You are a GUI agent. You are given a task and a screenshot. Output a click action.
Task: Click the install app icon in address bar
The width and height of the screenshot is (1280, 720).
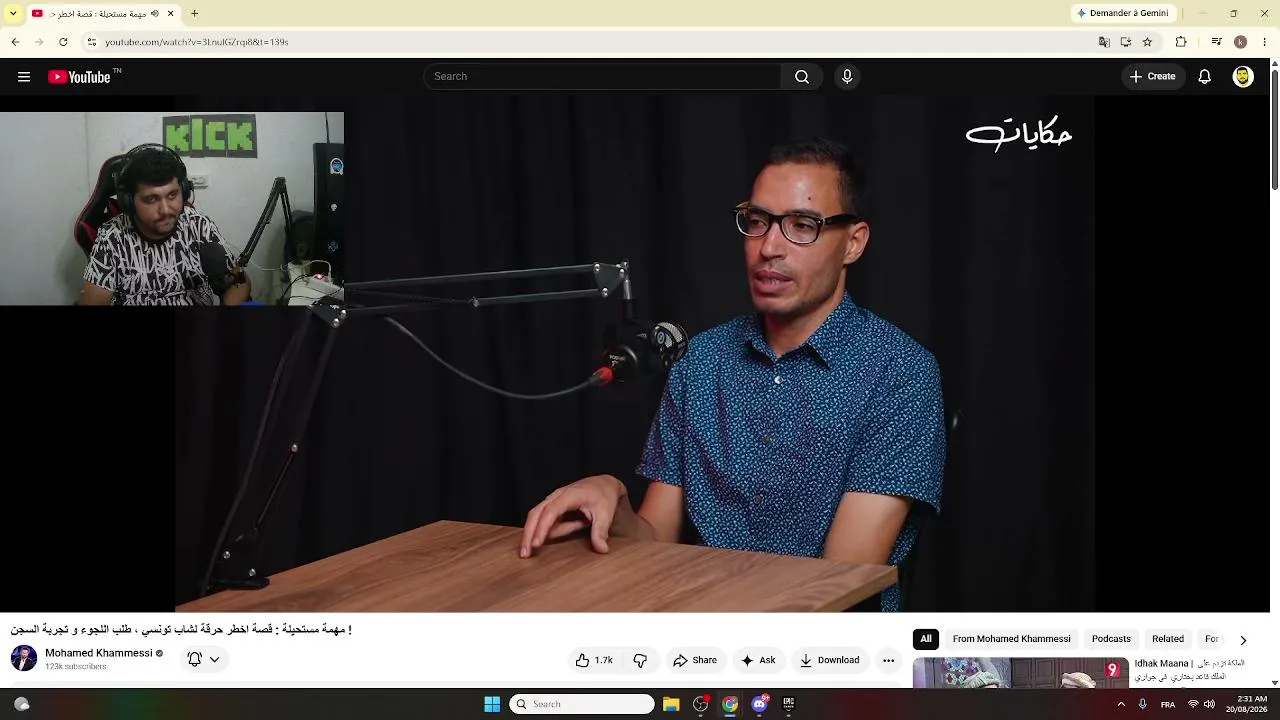point(1125,42)
